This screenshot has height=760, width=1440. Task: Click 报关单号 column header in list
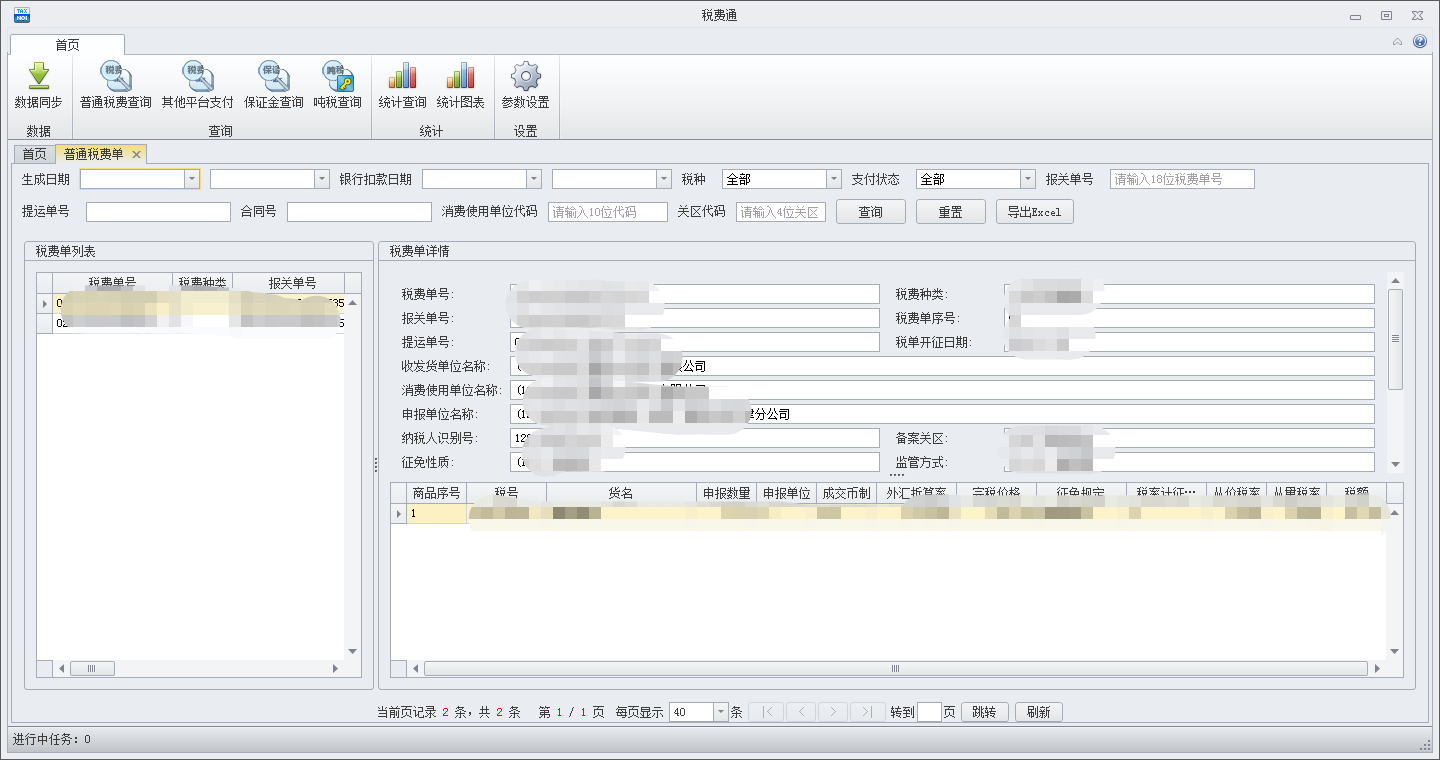289,283
